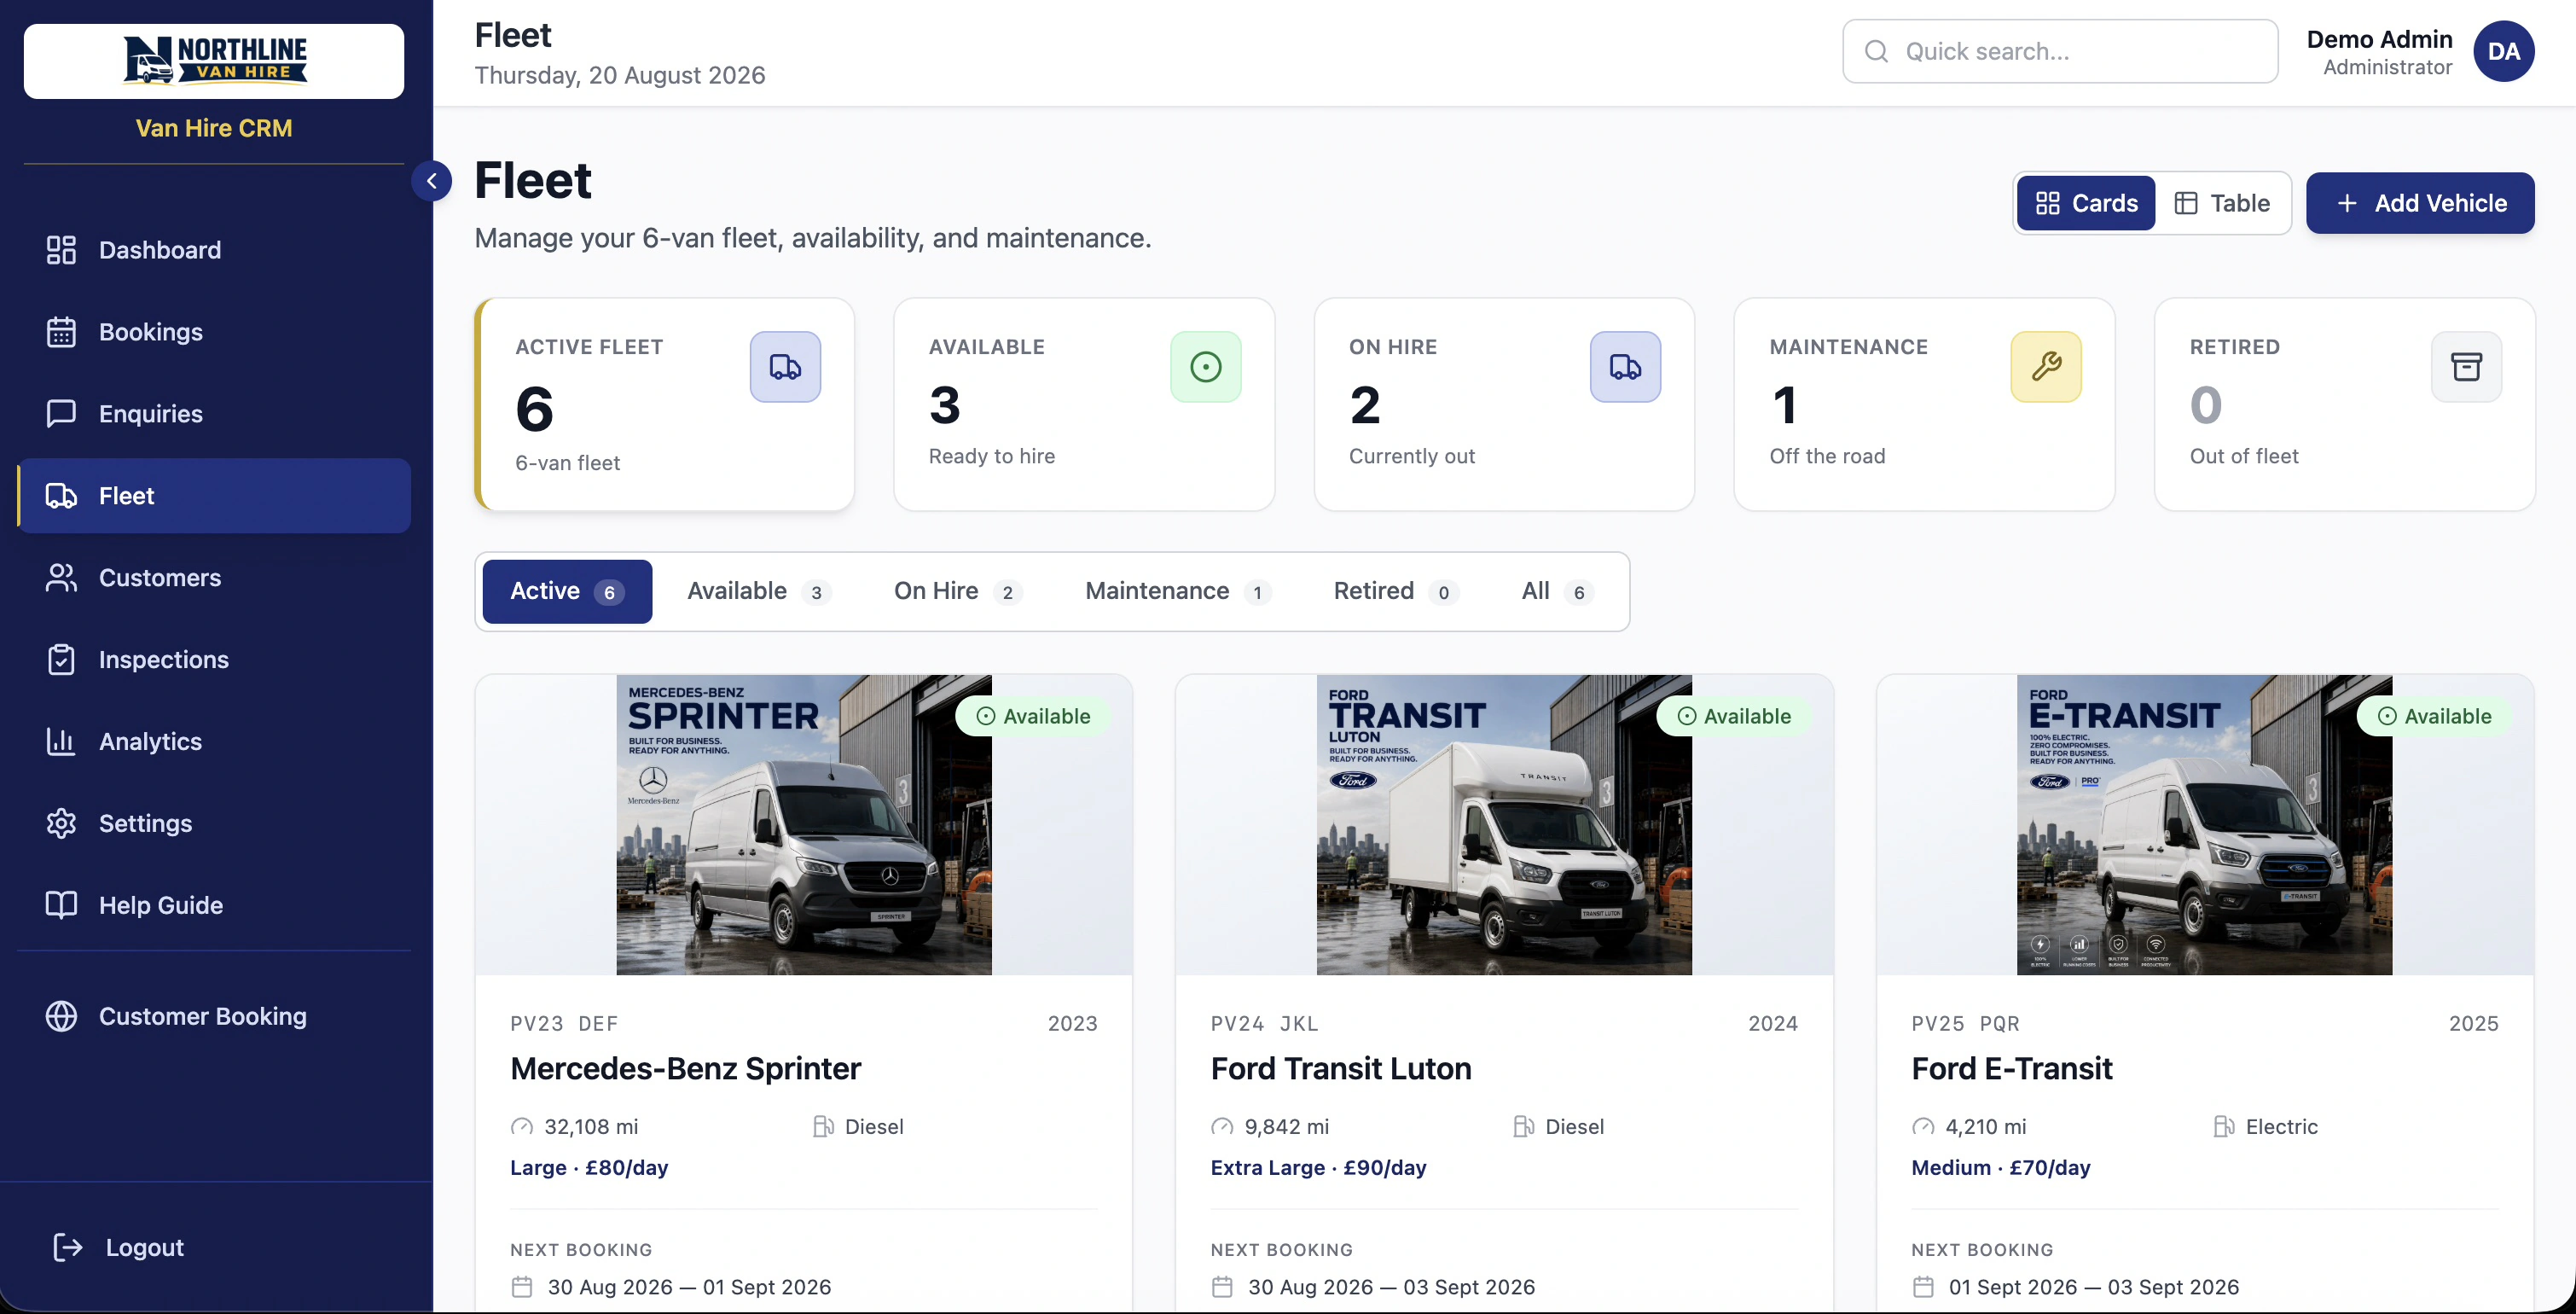The image size is (2576, 1314).
Task: Open the Ford E-Transit photo
Action: click(2205, 825)
